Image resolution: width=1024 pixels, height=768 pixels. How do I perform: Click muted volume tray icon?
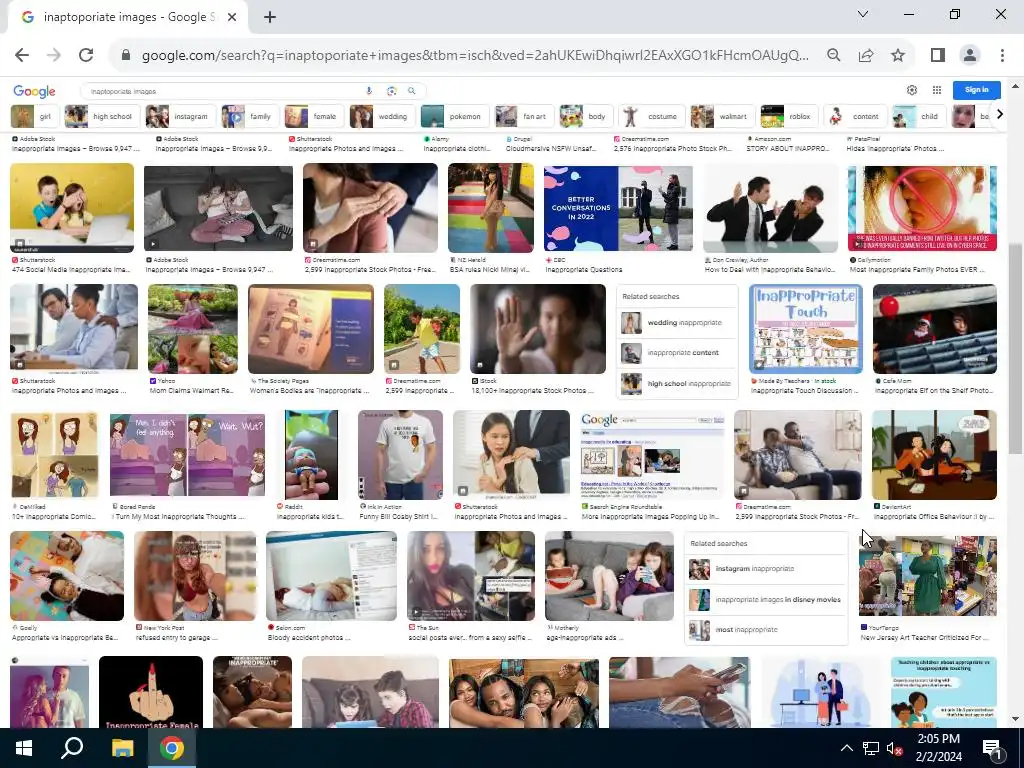click(893, 748)
